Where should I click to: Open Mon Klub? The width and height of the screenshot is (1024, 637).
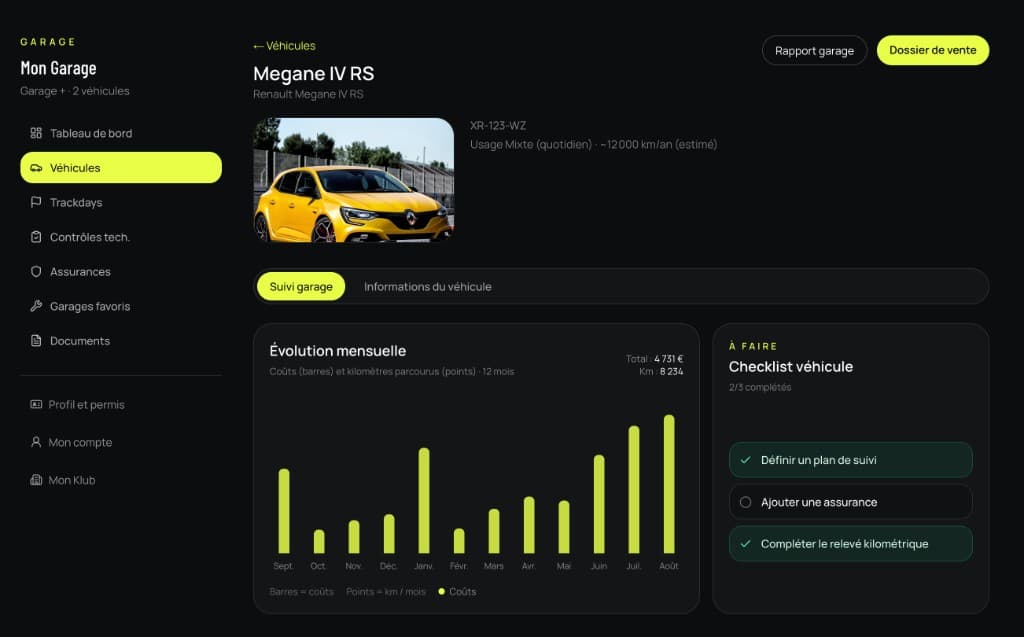pos(121,480)
